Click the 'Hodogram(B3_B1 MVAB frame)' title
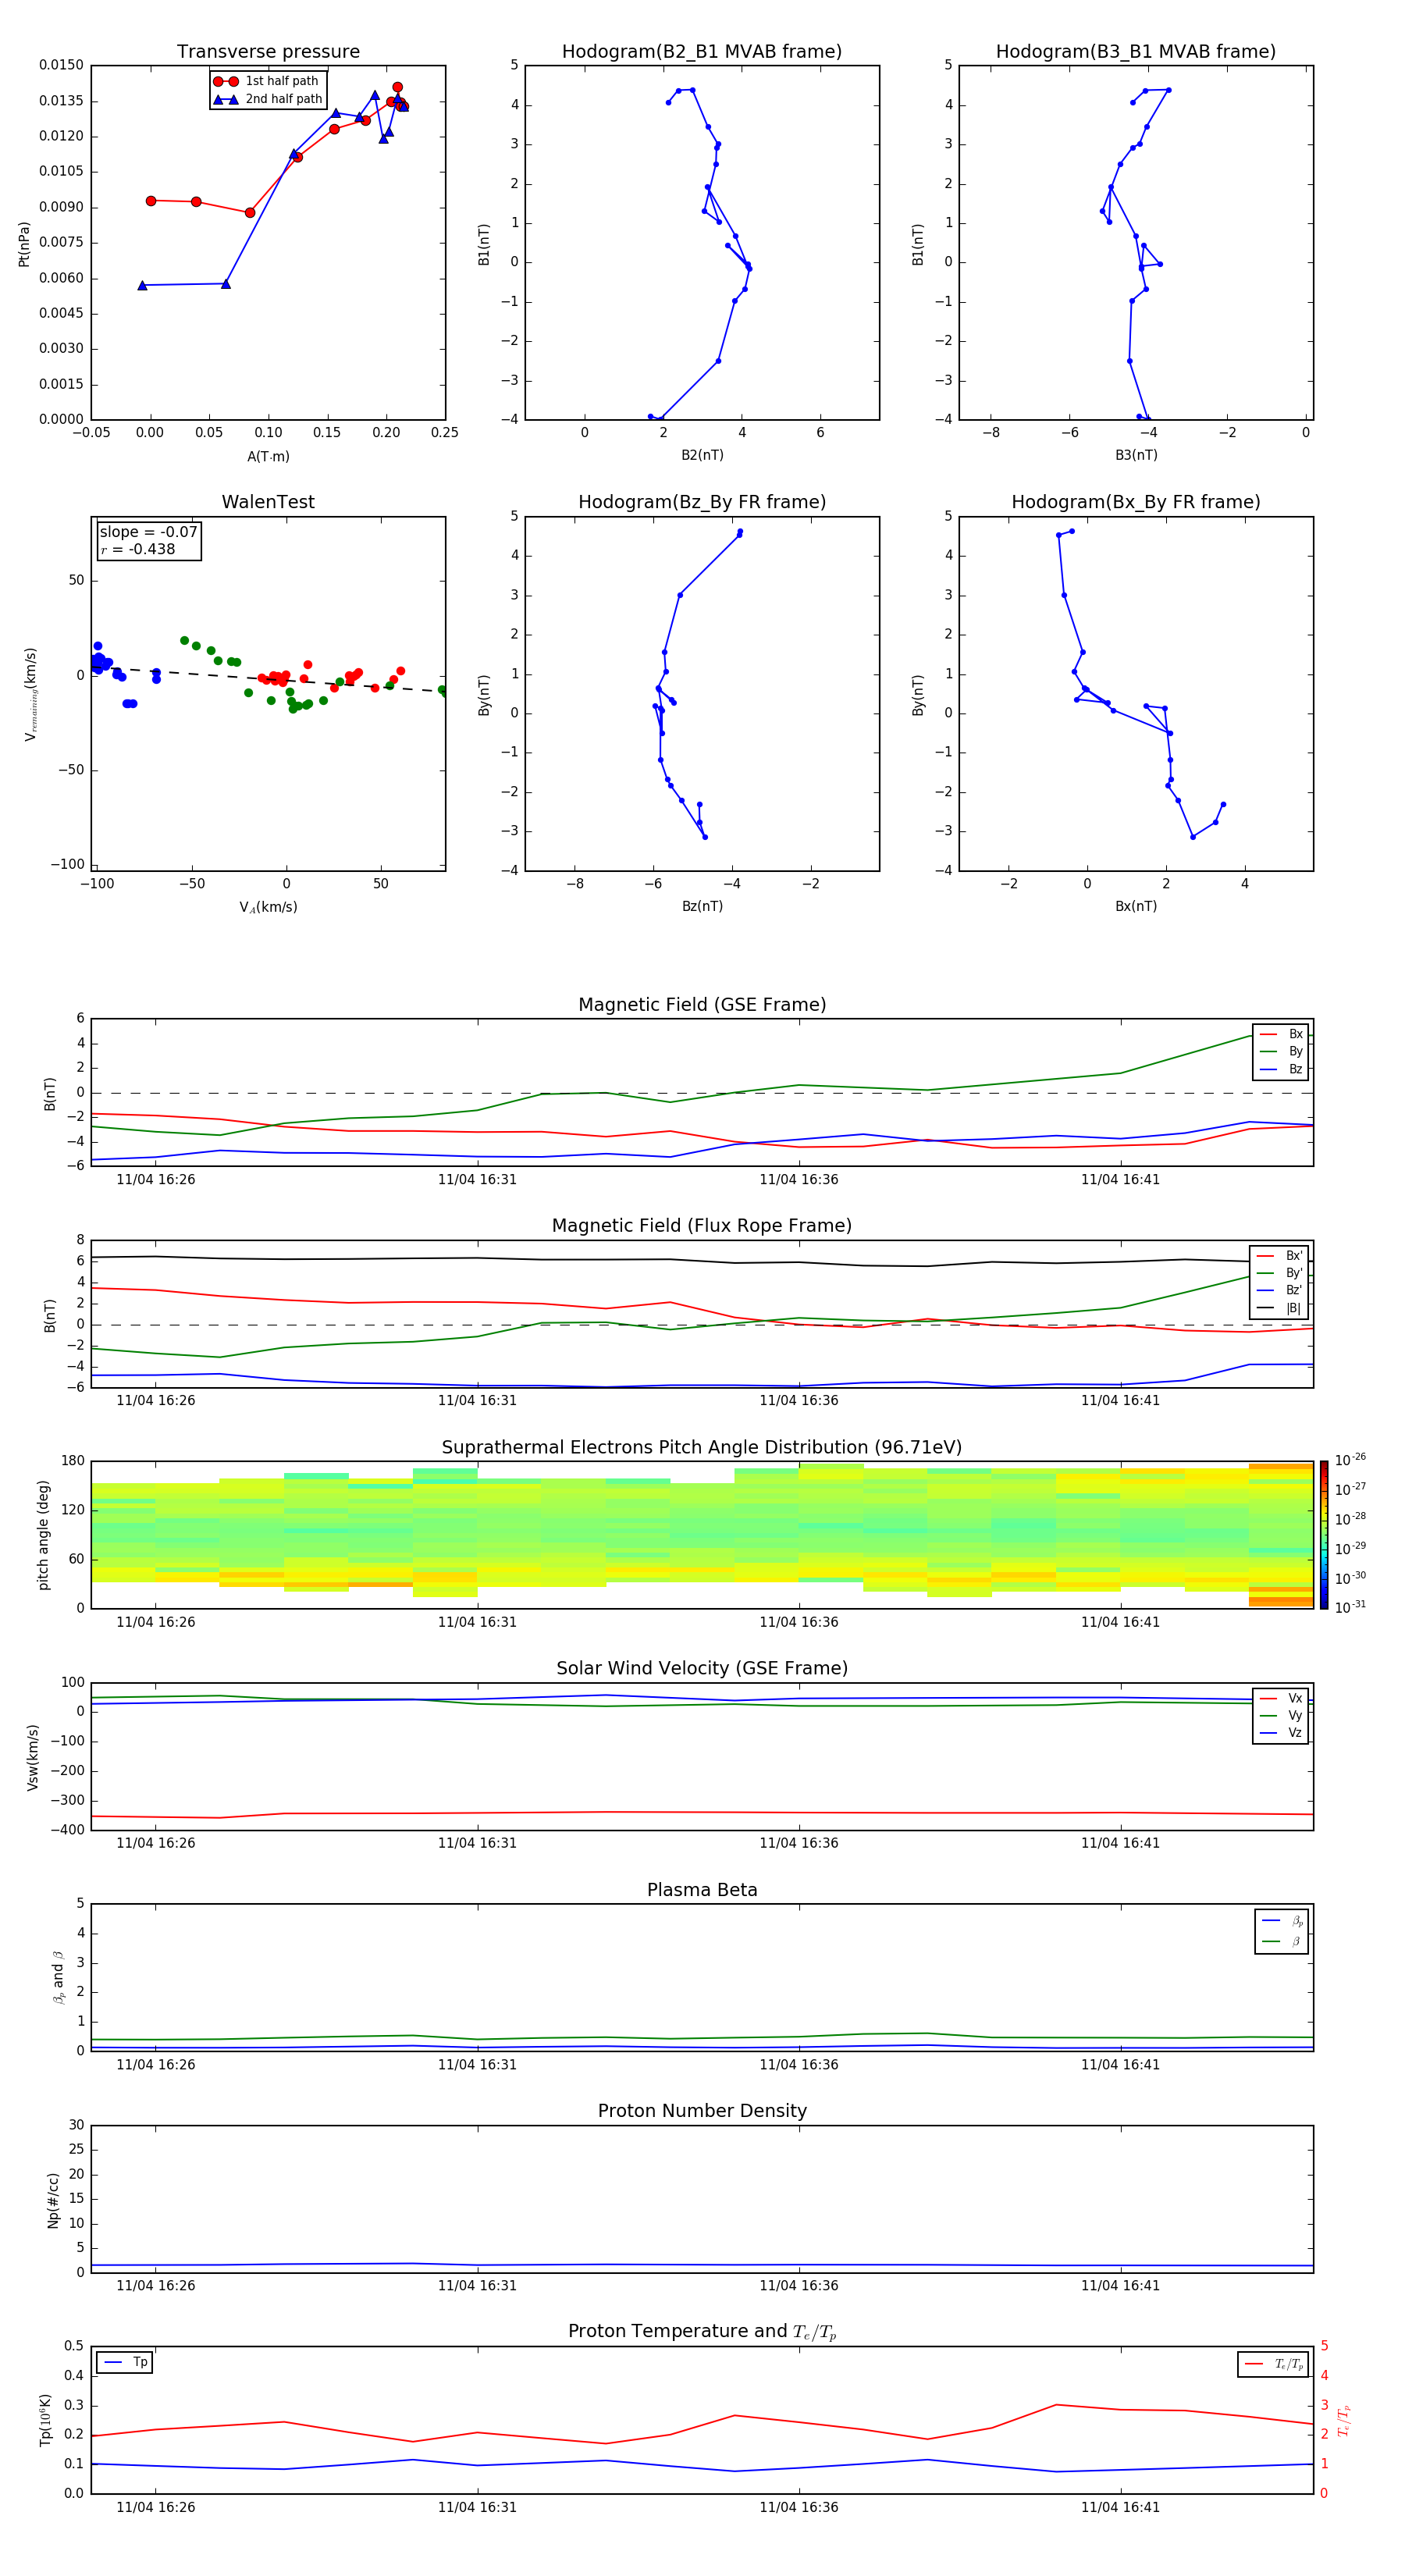 (x=1136, y=52)
